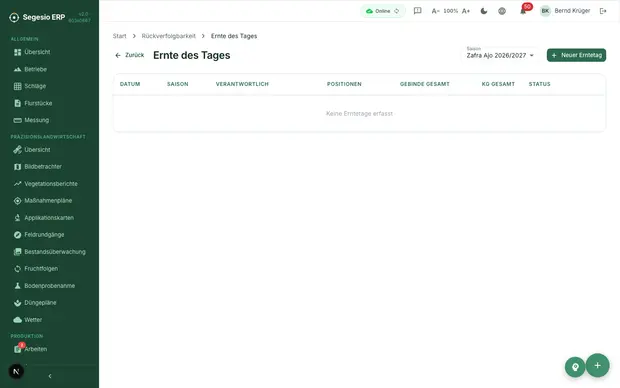
Task: Go to Rückverfolgbarkeit breadcrumb link
Action: (168, 36)
